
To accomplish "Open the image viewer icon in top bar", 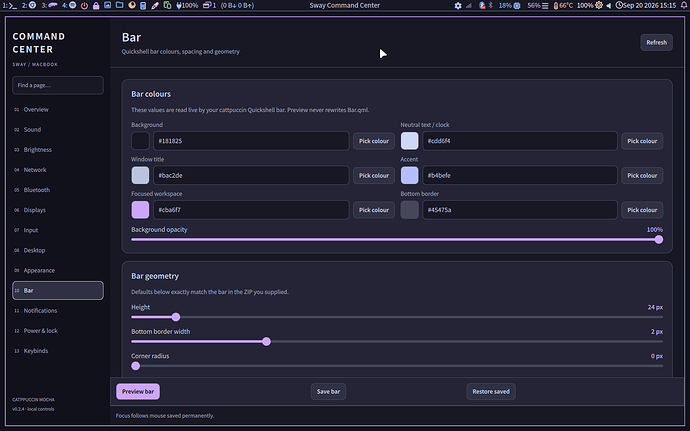I will [x=107, y=6].
